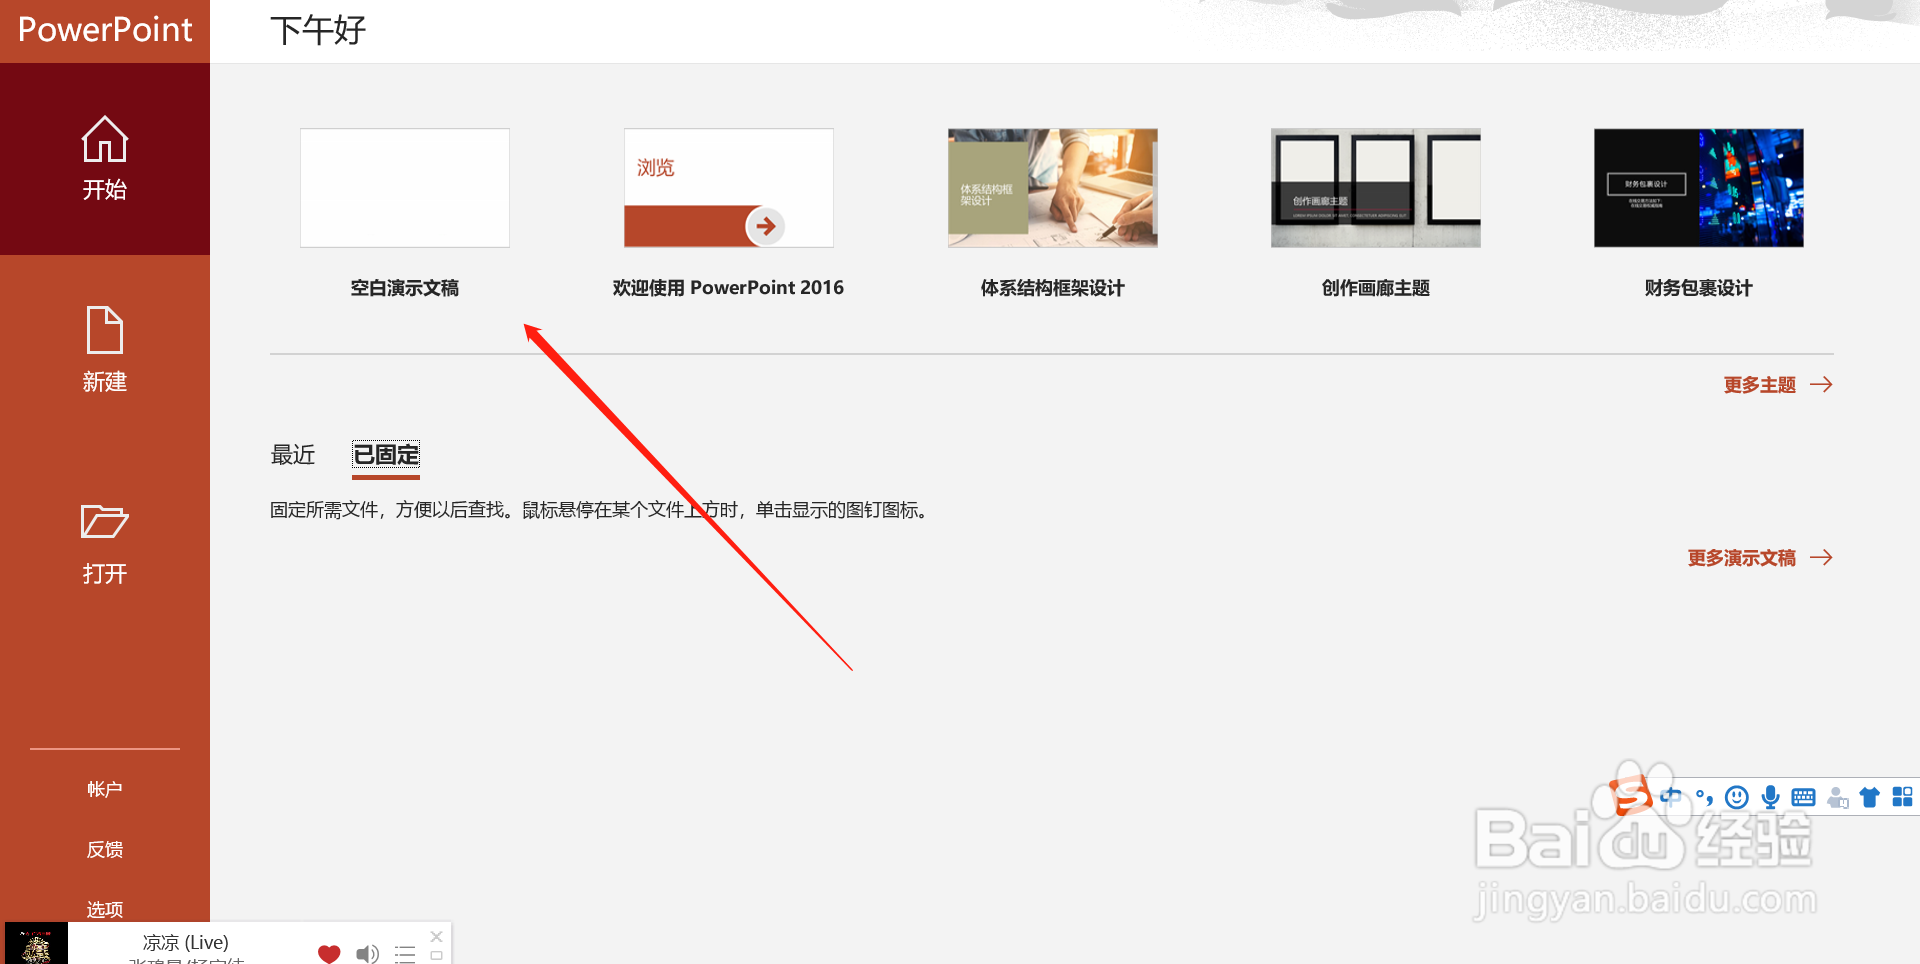
Task: Open the Sogou emoji smiley panel
Action: tap(1737, 797)
